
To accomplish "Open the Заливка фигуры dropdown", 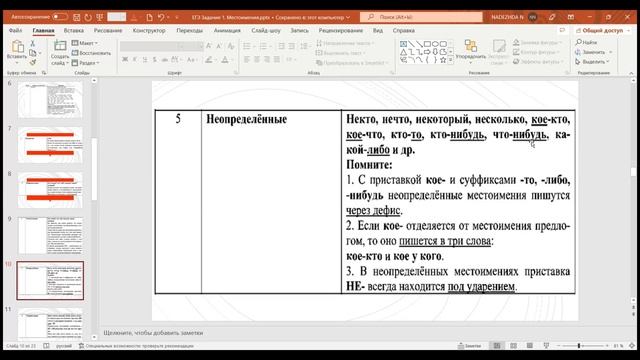I will [x=537, y=42].
